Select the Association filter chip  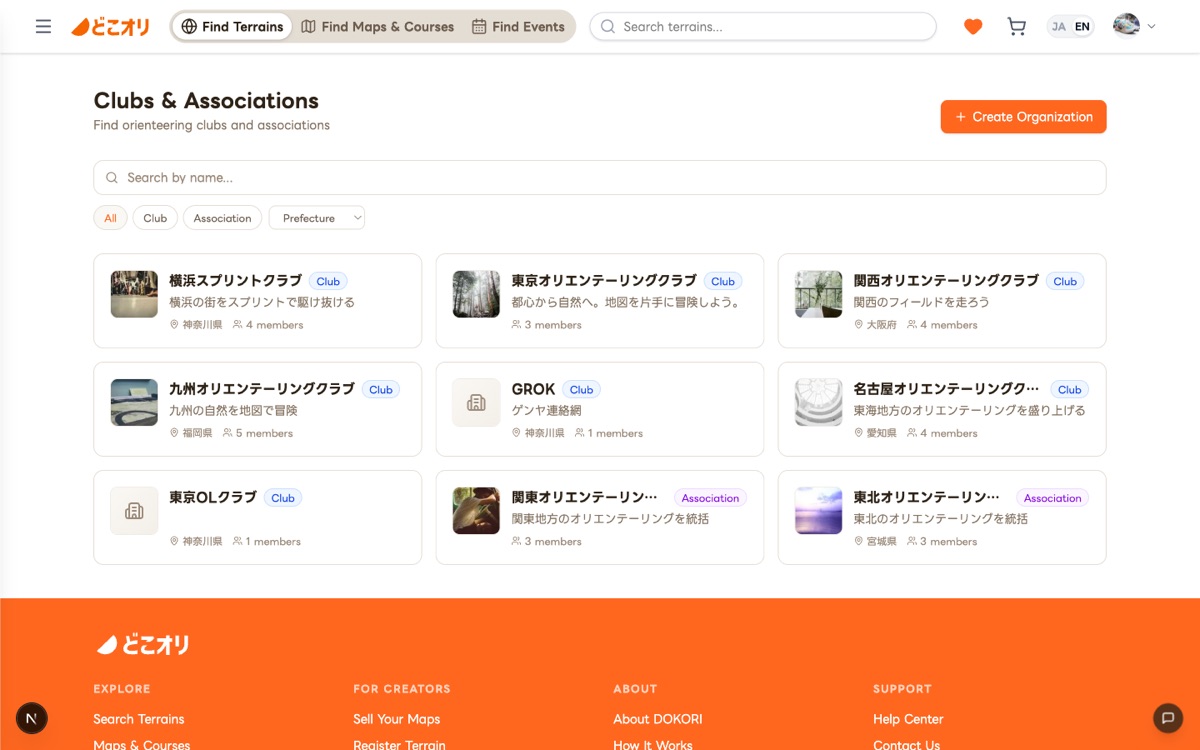222,217
